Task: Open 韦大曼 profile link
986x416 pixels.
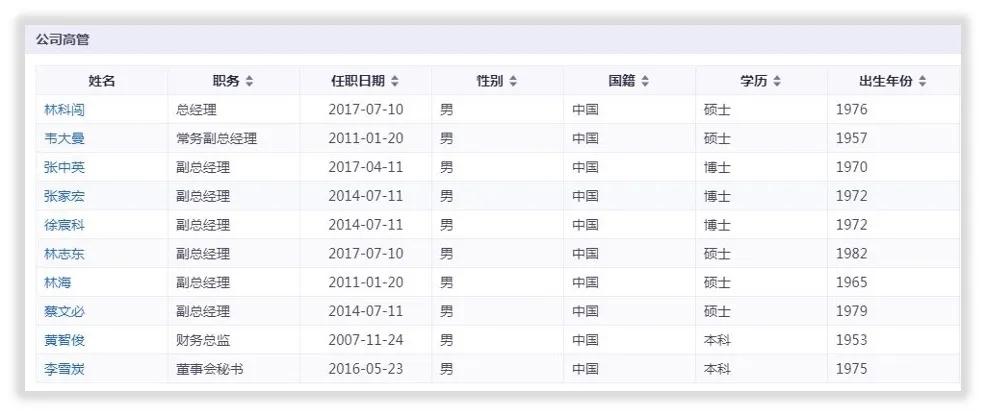Action: click(x=64, y=139)
